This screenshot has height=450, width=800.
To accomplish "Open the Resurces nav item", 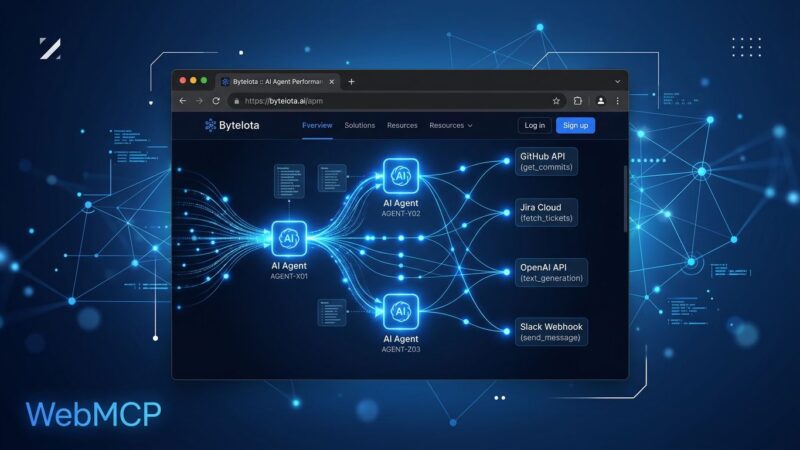I will 402,125.
